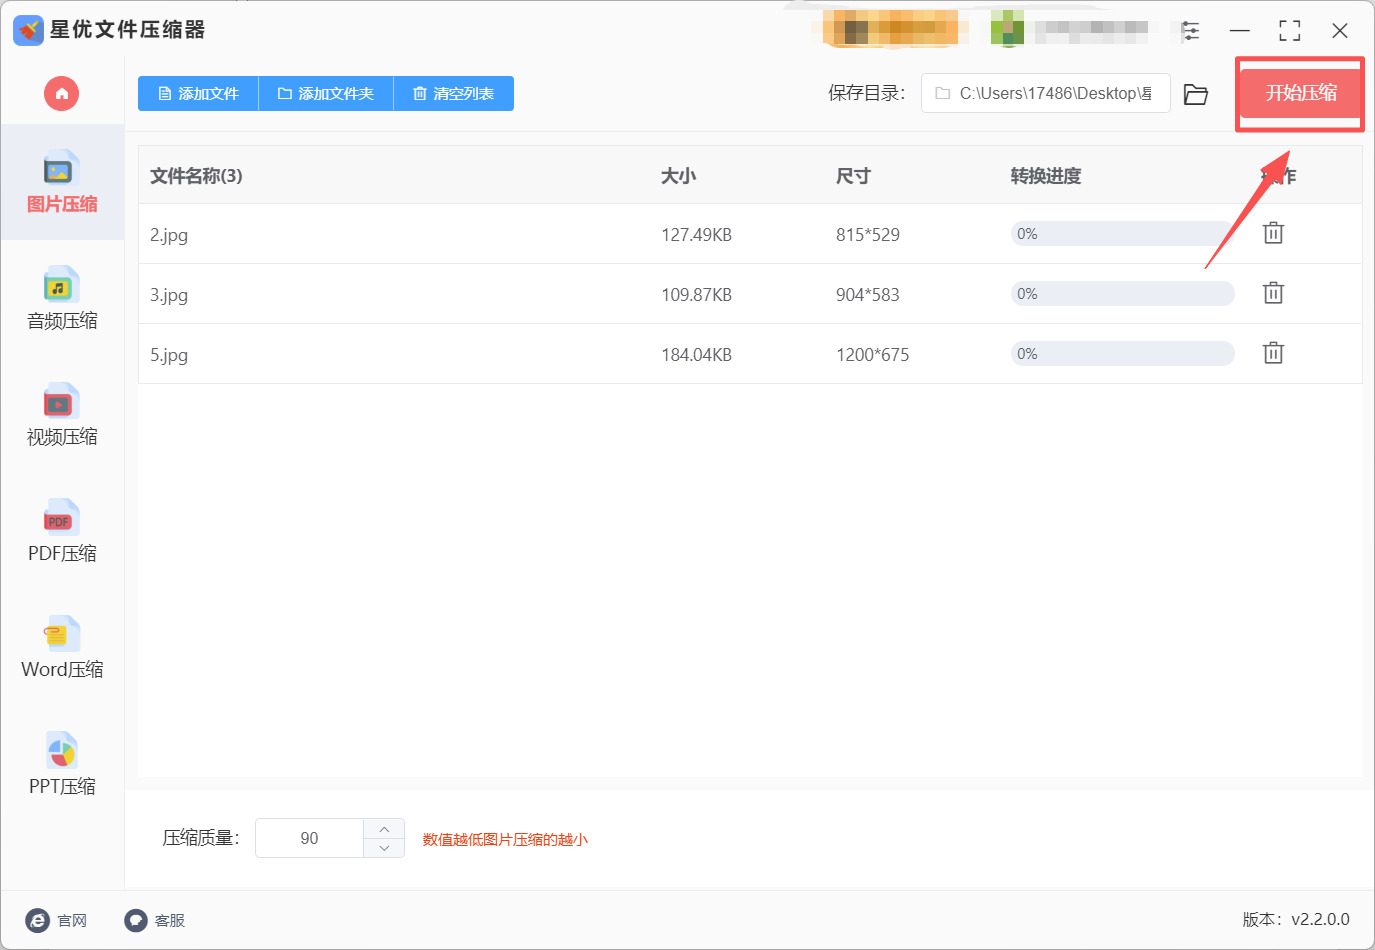This screenshot has width=1375, height=950.
Task: Delete 3.jpg with trash icon
Action: [1273, 293]
